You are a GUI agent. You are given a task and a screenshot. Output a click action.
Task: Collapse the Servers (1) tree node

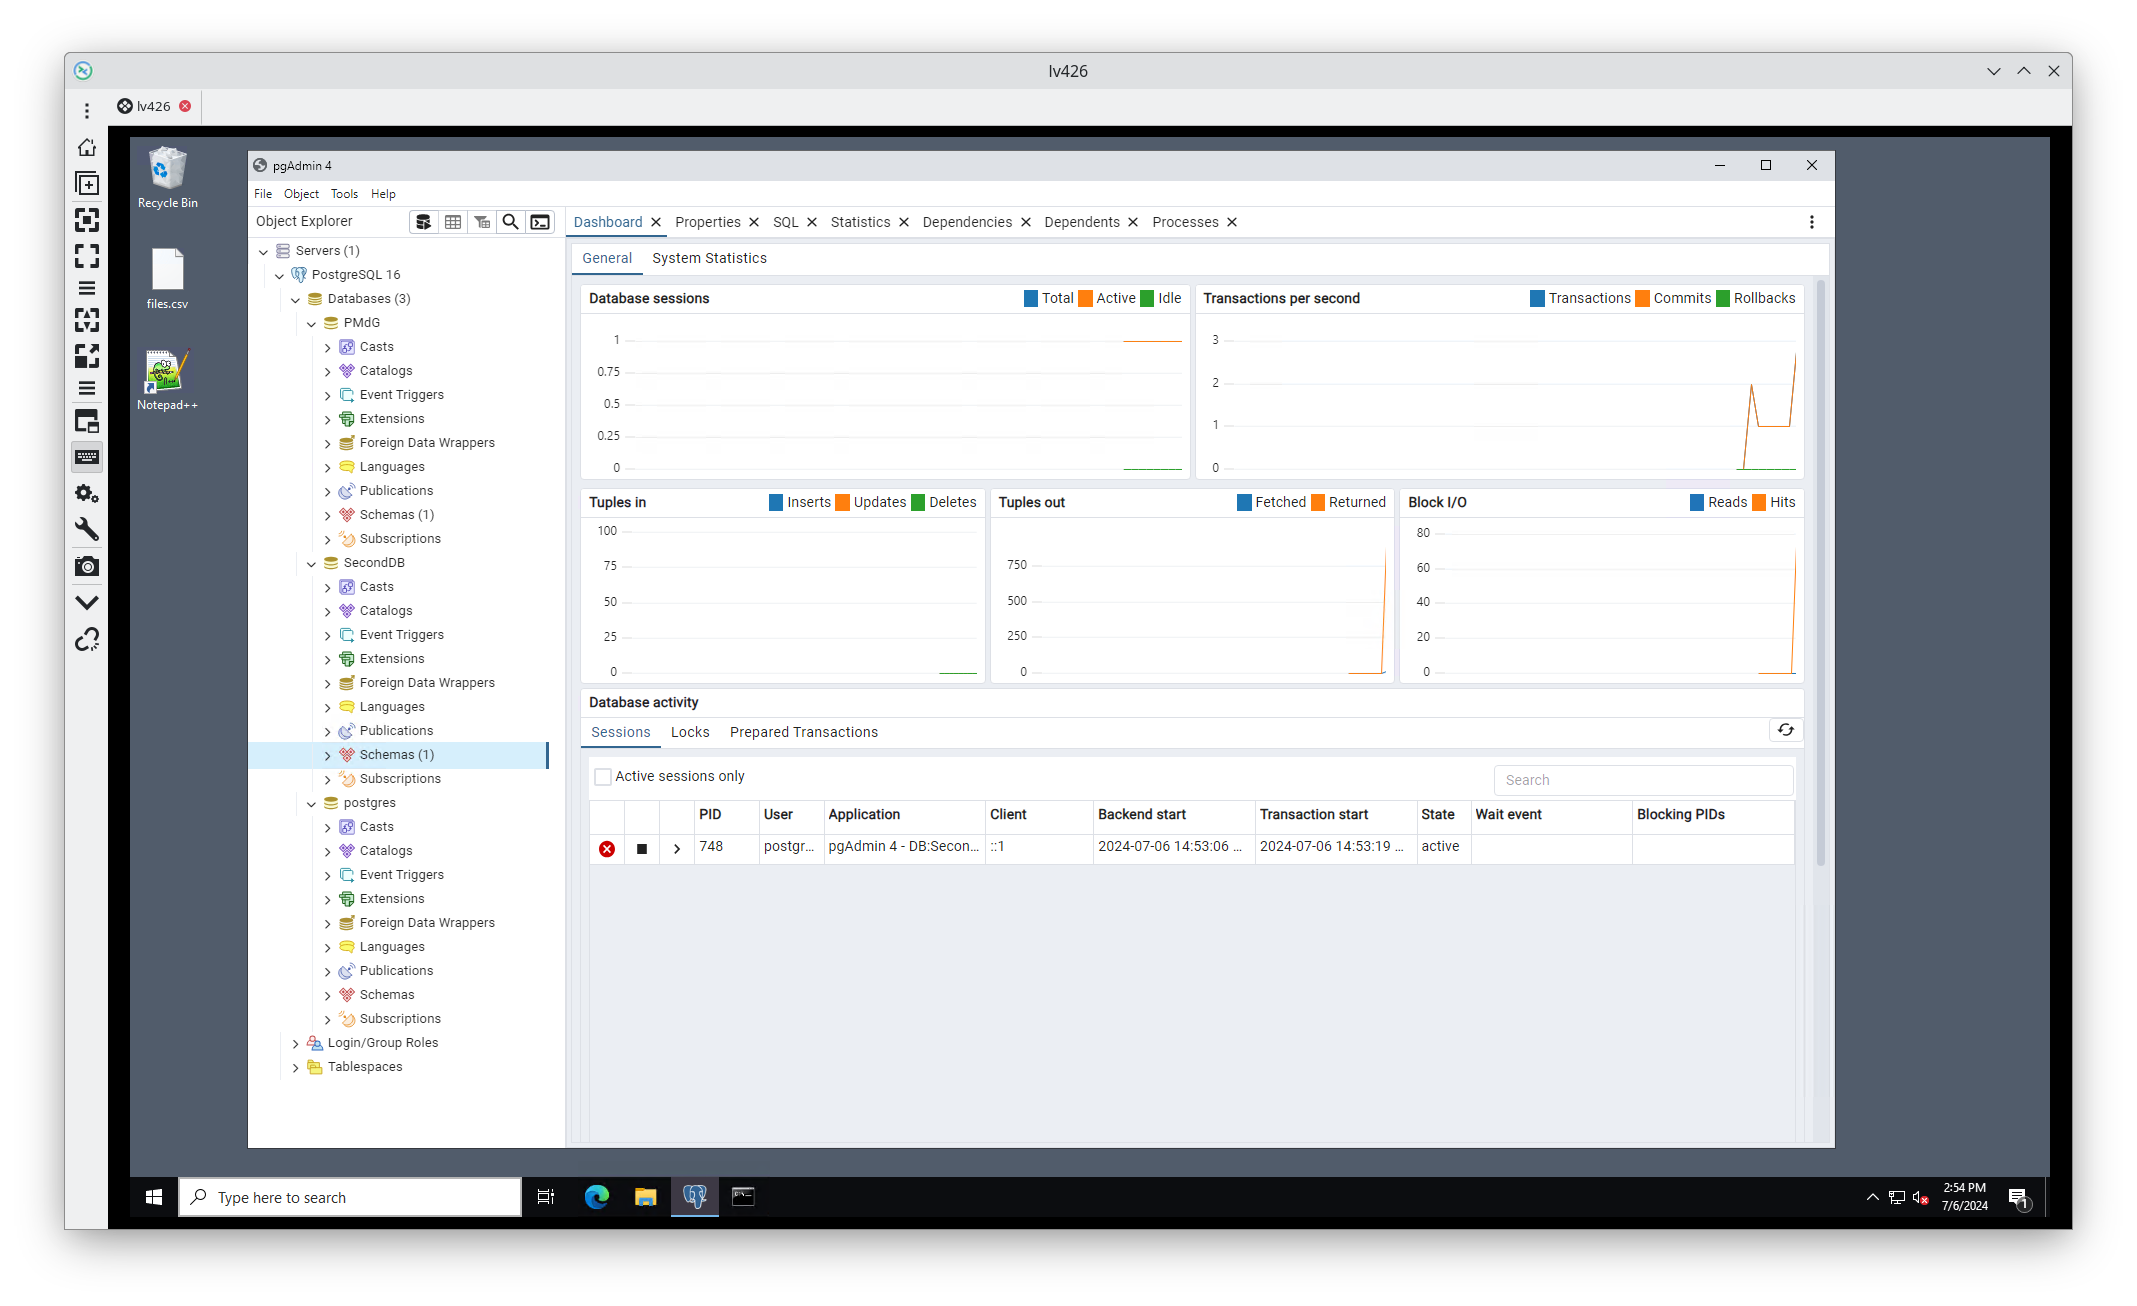[x=263, y=251]
